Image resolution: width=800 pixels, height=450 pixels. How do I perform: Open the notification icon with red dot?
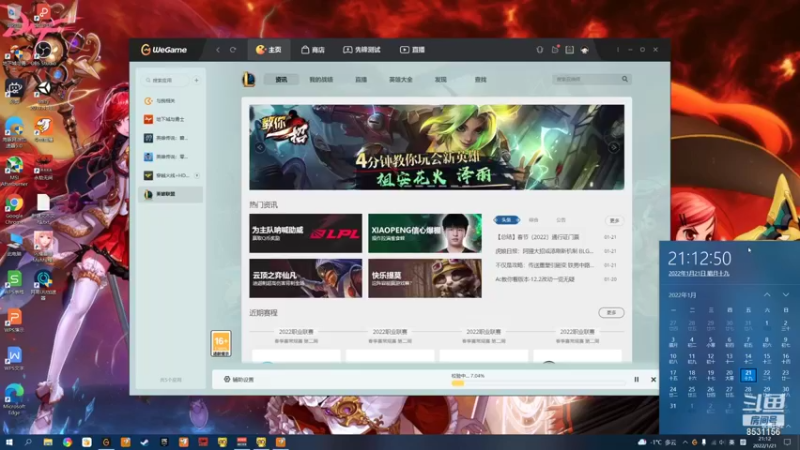point(555,49)
